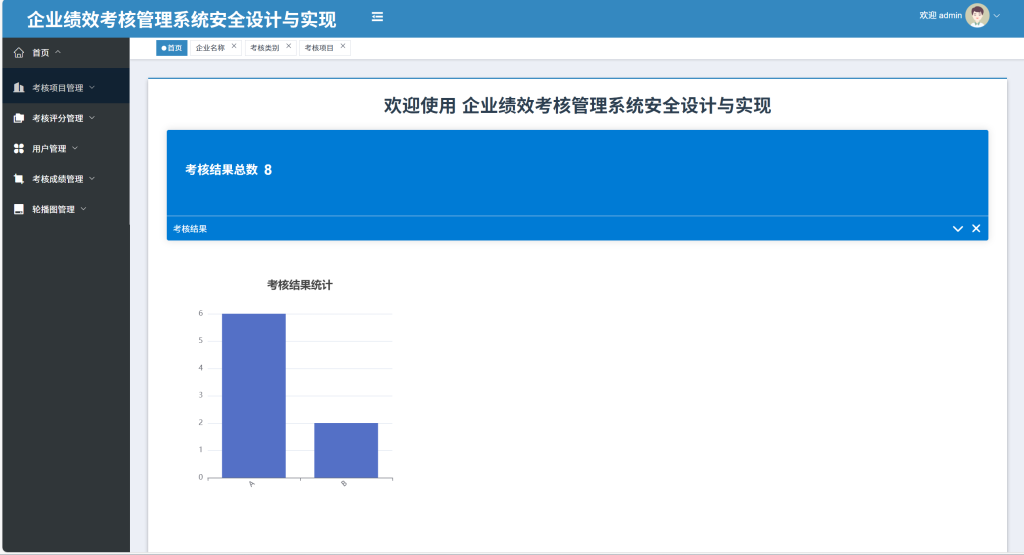This screenshot has height=555, width=1024.
Task: Expand the 考核评分管理 chevron
Action: click(x=92, y=118)
